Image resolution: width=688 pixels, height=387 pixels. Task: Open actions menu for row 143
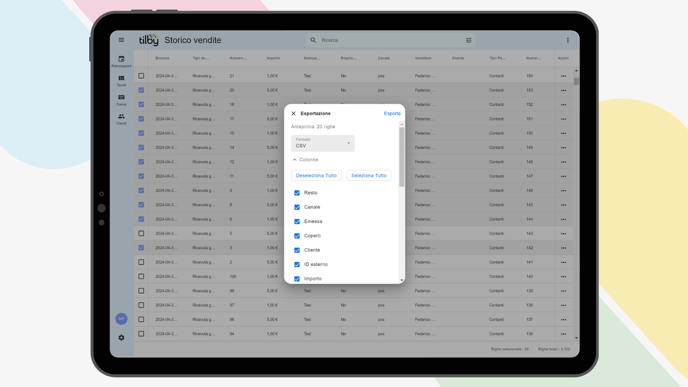click(563, 233)
